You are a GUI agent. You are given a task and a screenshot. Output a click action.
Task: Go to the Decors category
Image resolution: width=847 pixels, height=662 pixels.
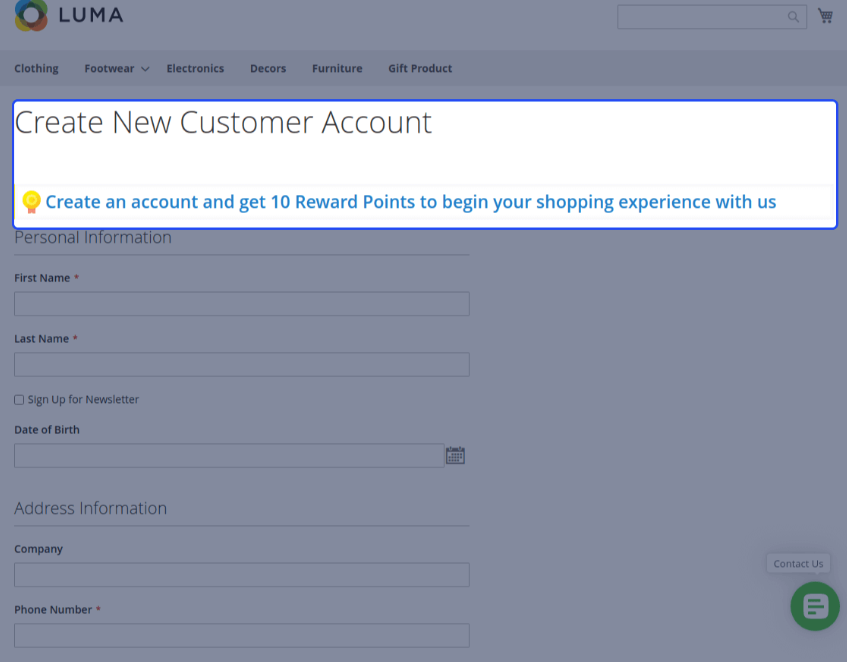pyautogui.click(x=268, y=69)
